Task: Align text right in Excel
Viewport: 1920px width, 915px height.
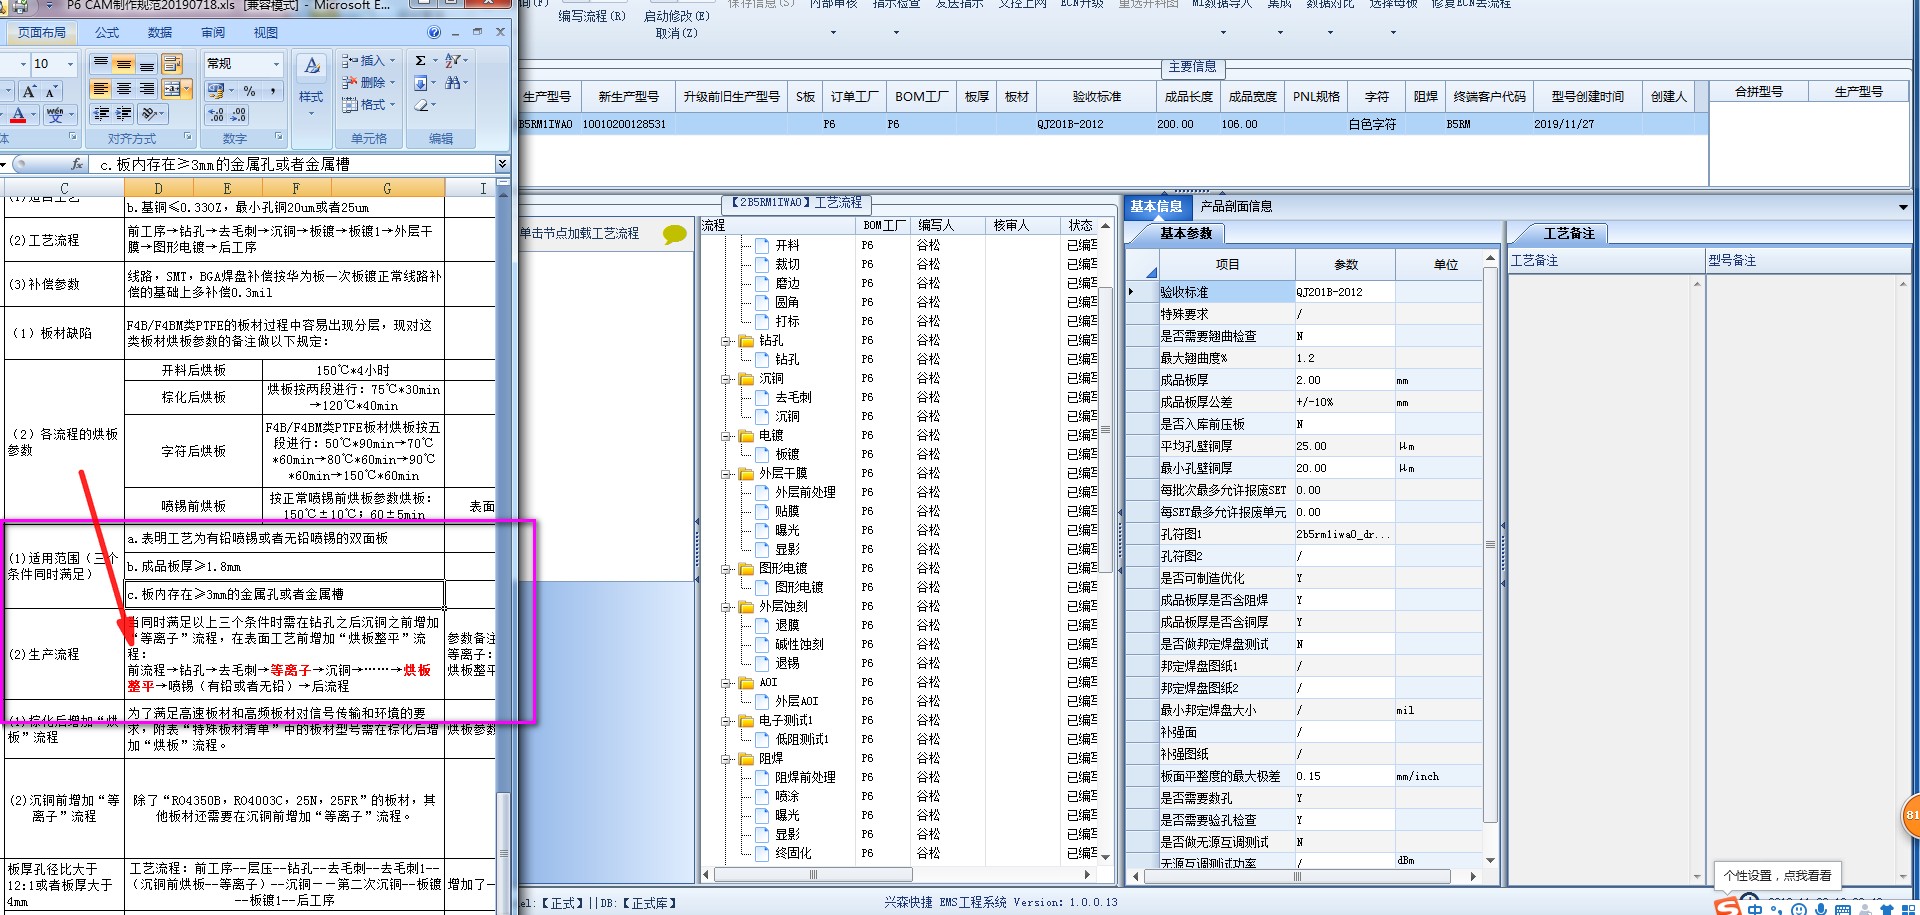Action: tap(147, 89)
